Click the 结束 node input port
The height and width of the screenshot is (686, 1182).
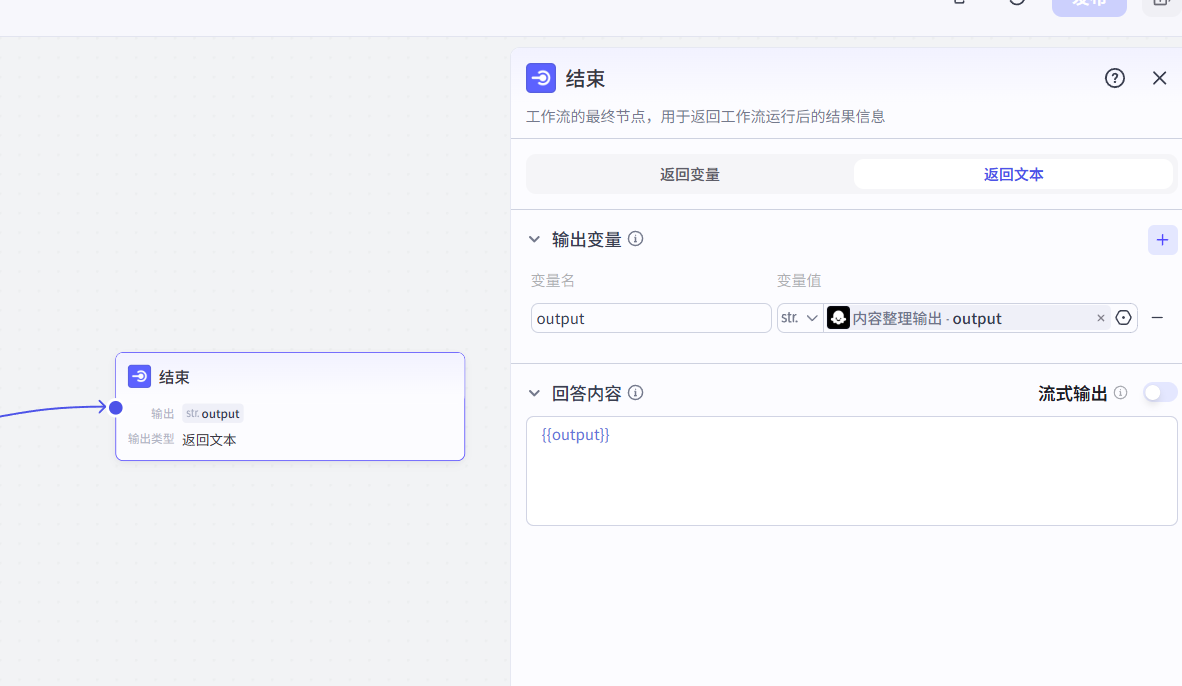tap(115, 408)
